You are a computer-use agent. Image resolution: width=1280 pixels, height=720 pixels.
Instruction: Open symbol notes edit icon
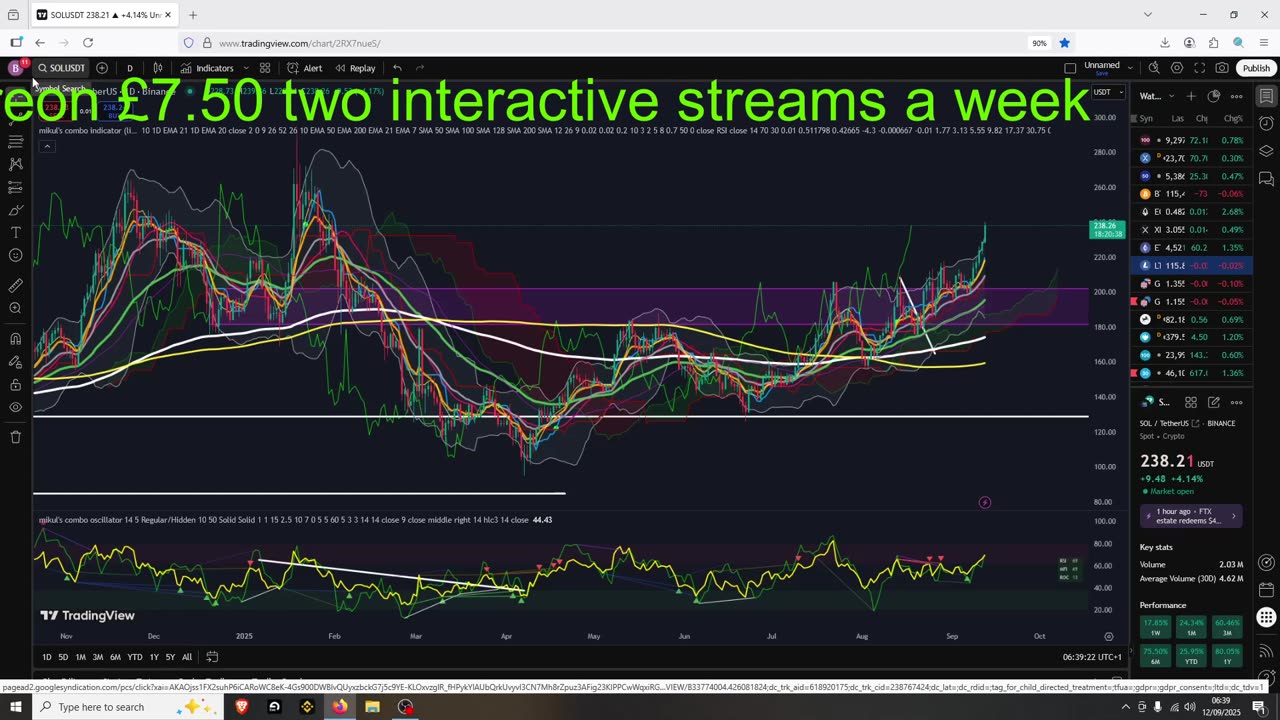pos(1214,402)
